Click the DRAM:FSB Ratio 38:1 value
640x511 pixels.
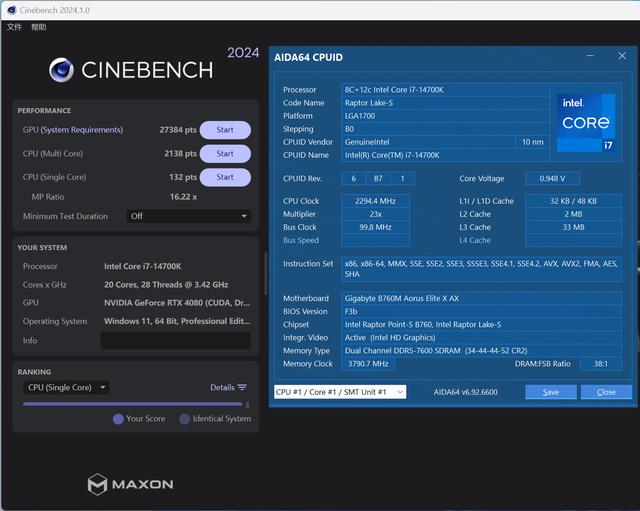[x=600, y=364]
